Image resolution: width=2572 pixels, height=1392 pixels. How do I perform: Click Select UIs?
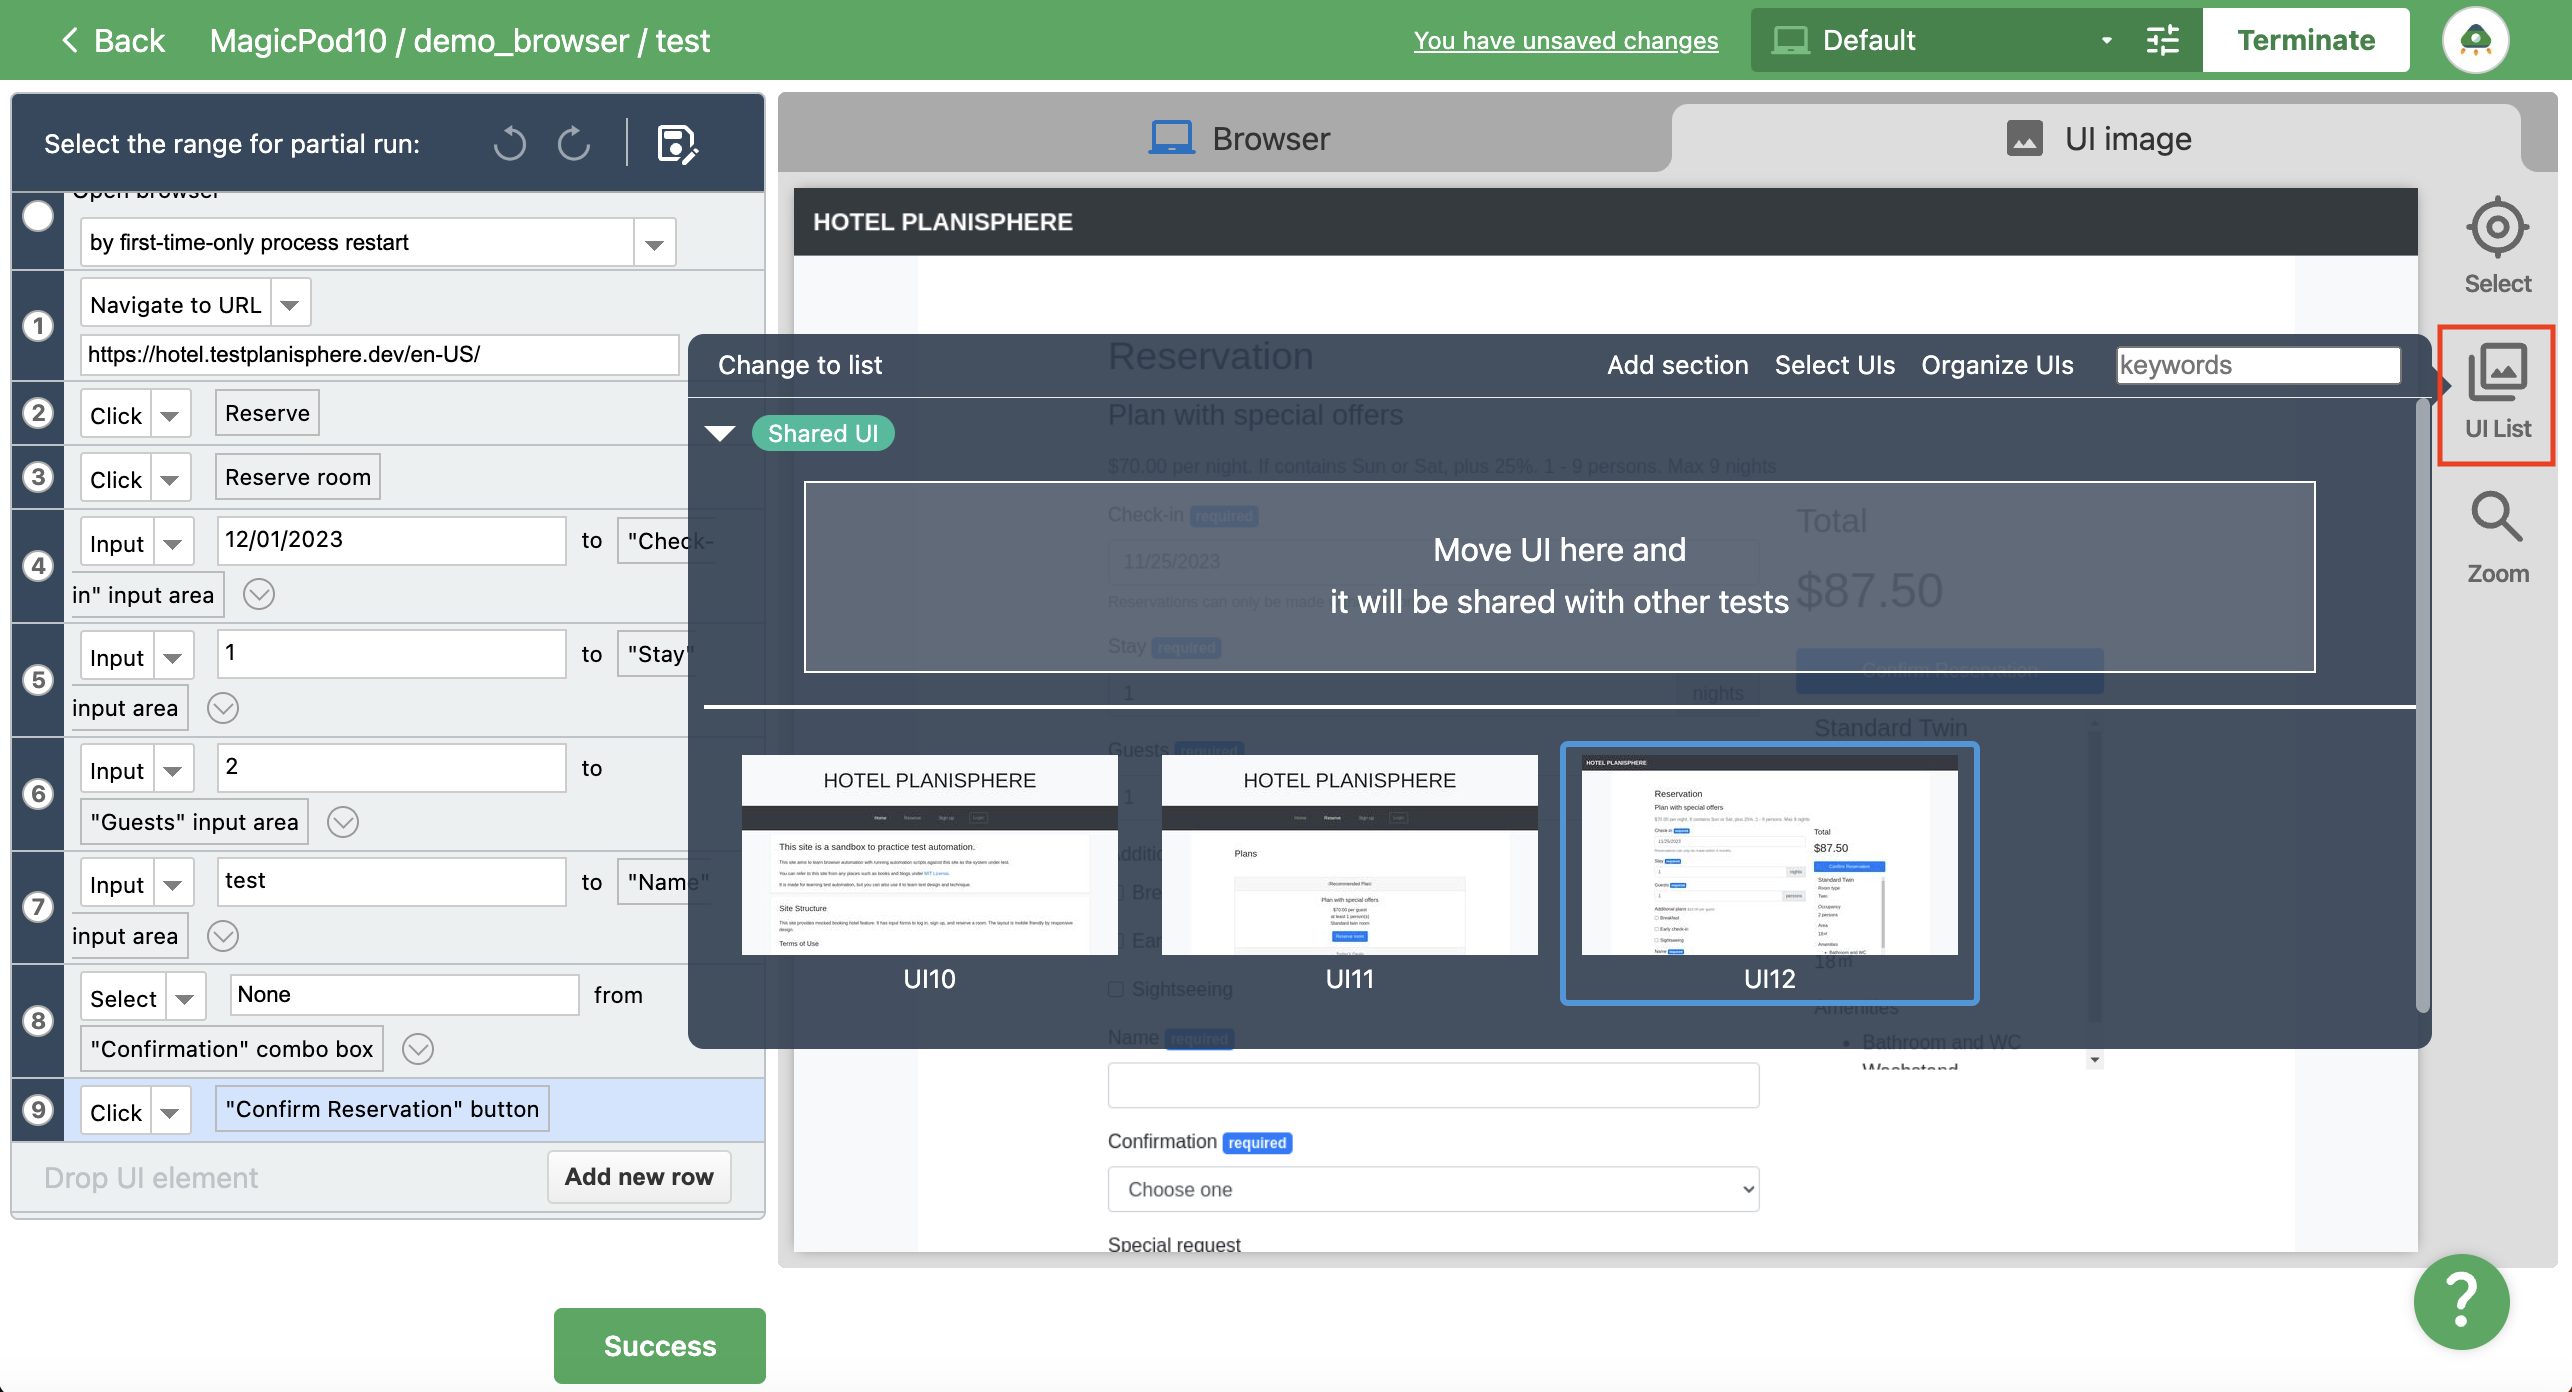point(1834,365)
